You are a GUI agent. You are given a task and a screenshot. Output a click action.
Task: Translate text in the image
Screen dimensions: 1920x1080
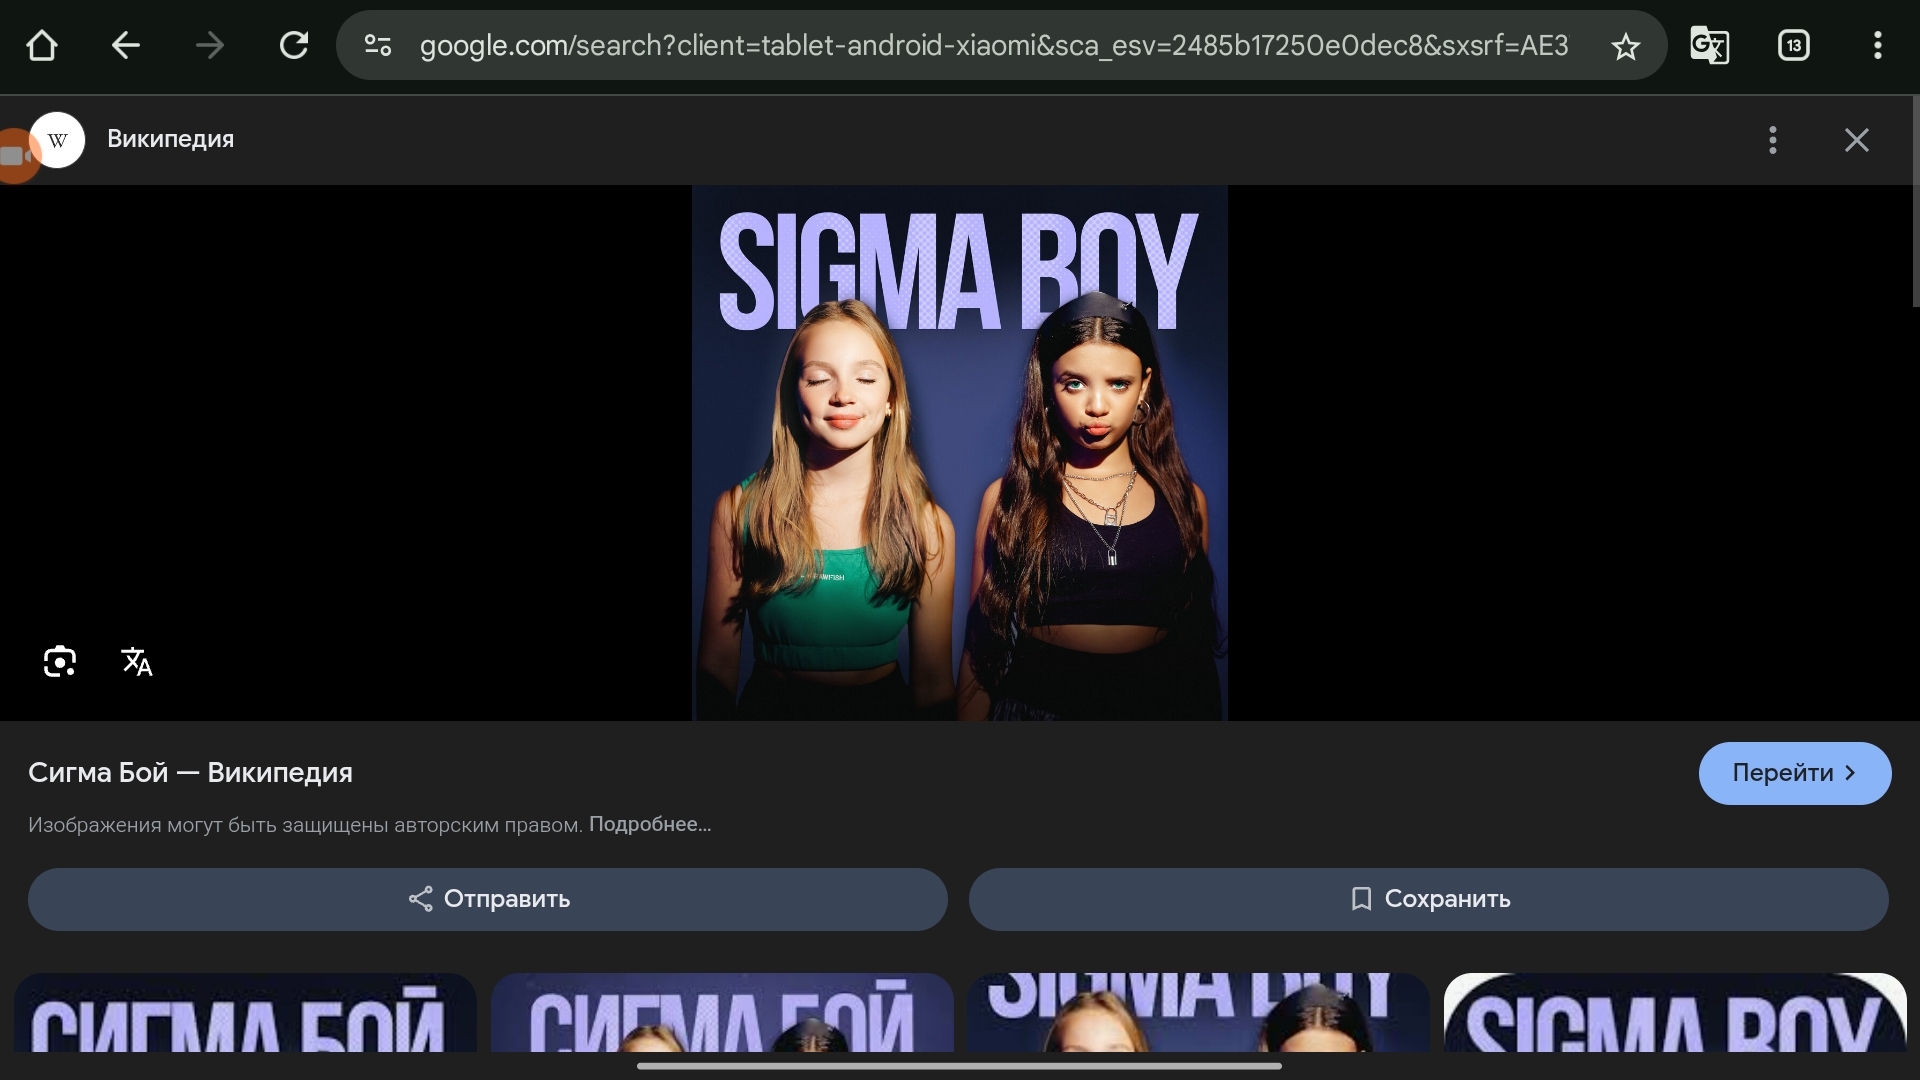coord(137,662)
